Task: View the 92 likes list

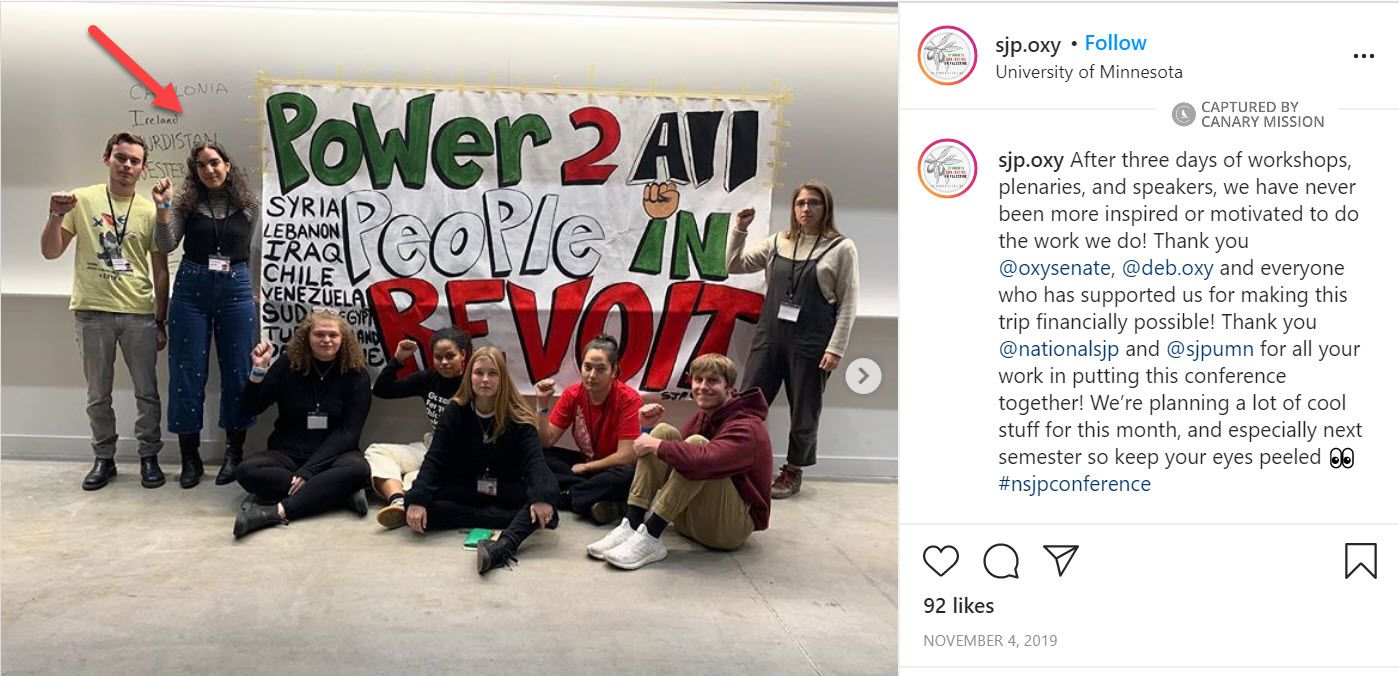Action: [x=958, y=606]
